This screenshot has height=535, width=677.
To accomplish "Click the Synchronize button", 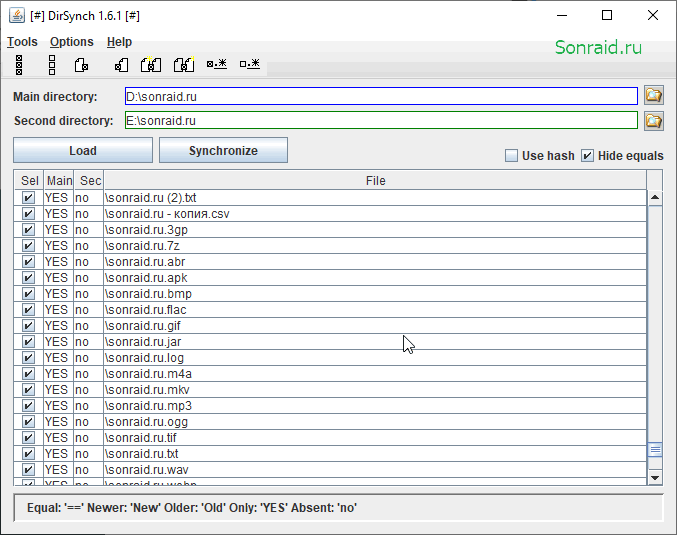I will pos(223,150).
